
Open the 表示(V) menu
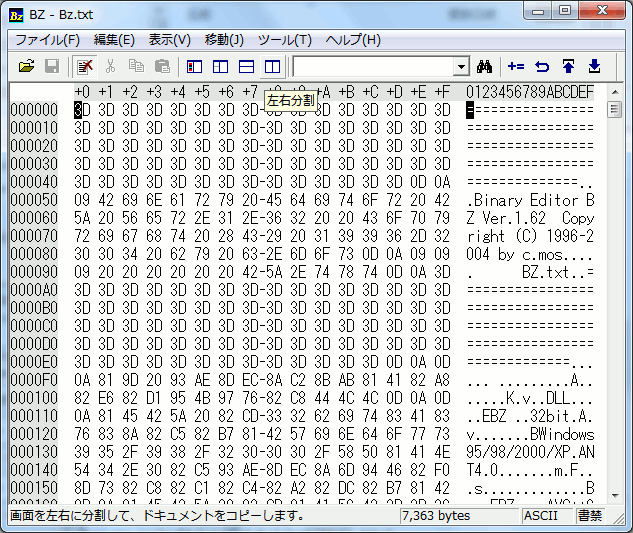click(169, 40)
